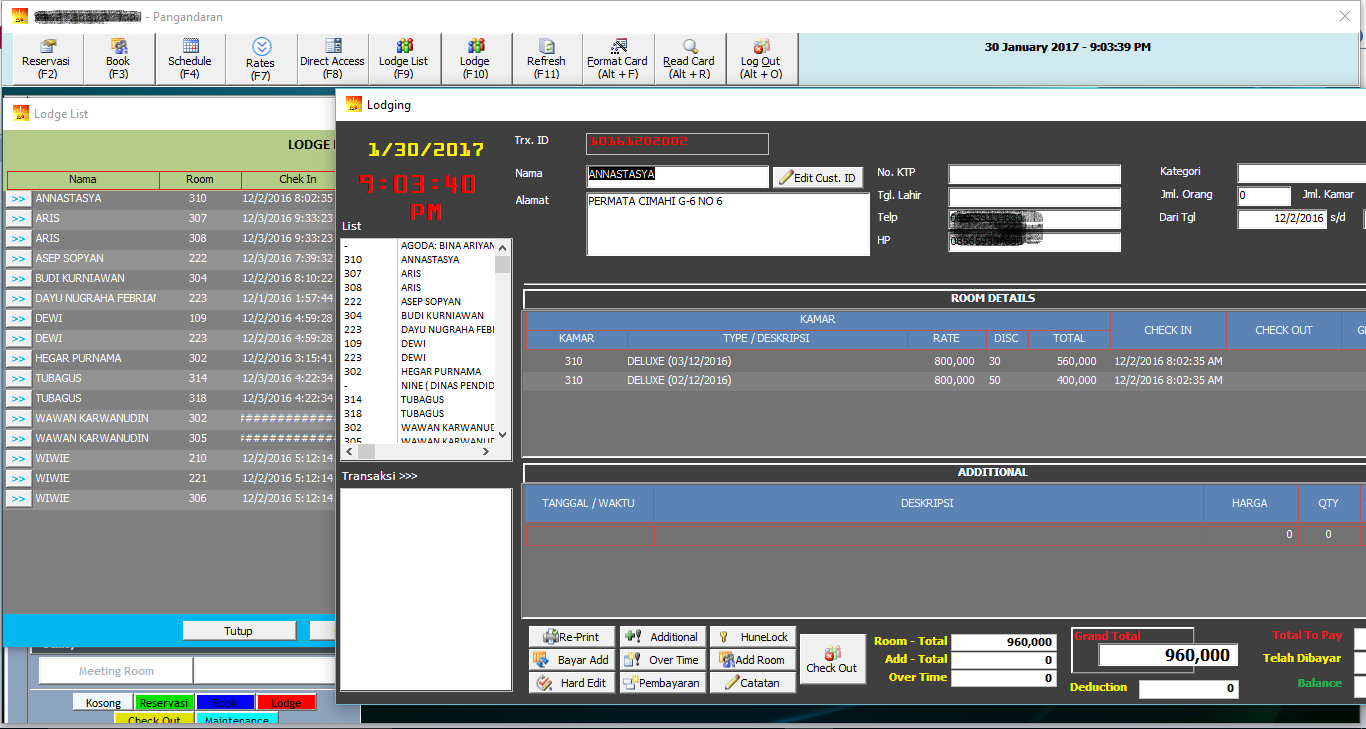
Task: Click the Nama input field
Action: pyautogui.click(x=677, y=175)
